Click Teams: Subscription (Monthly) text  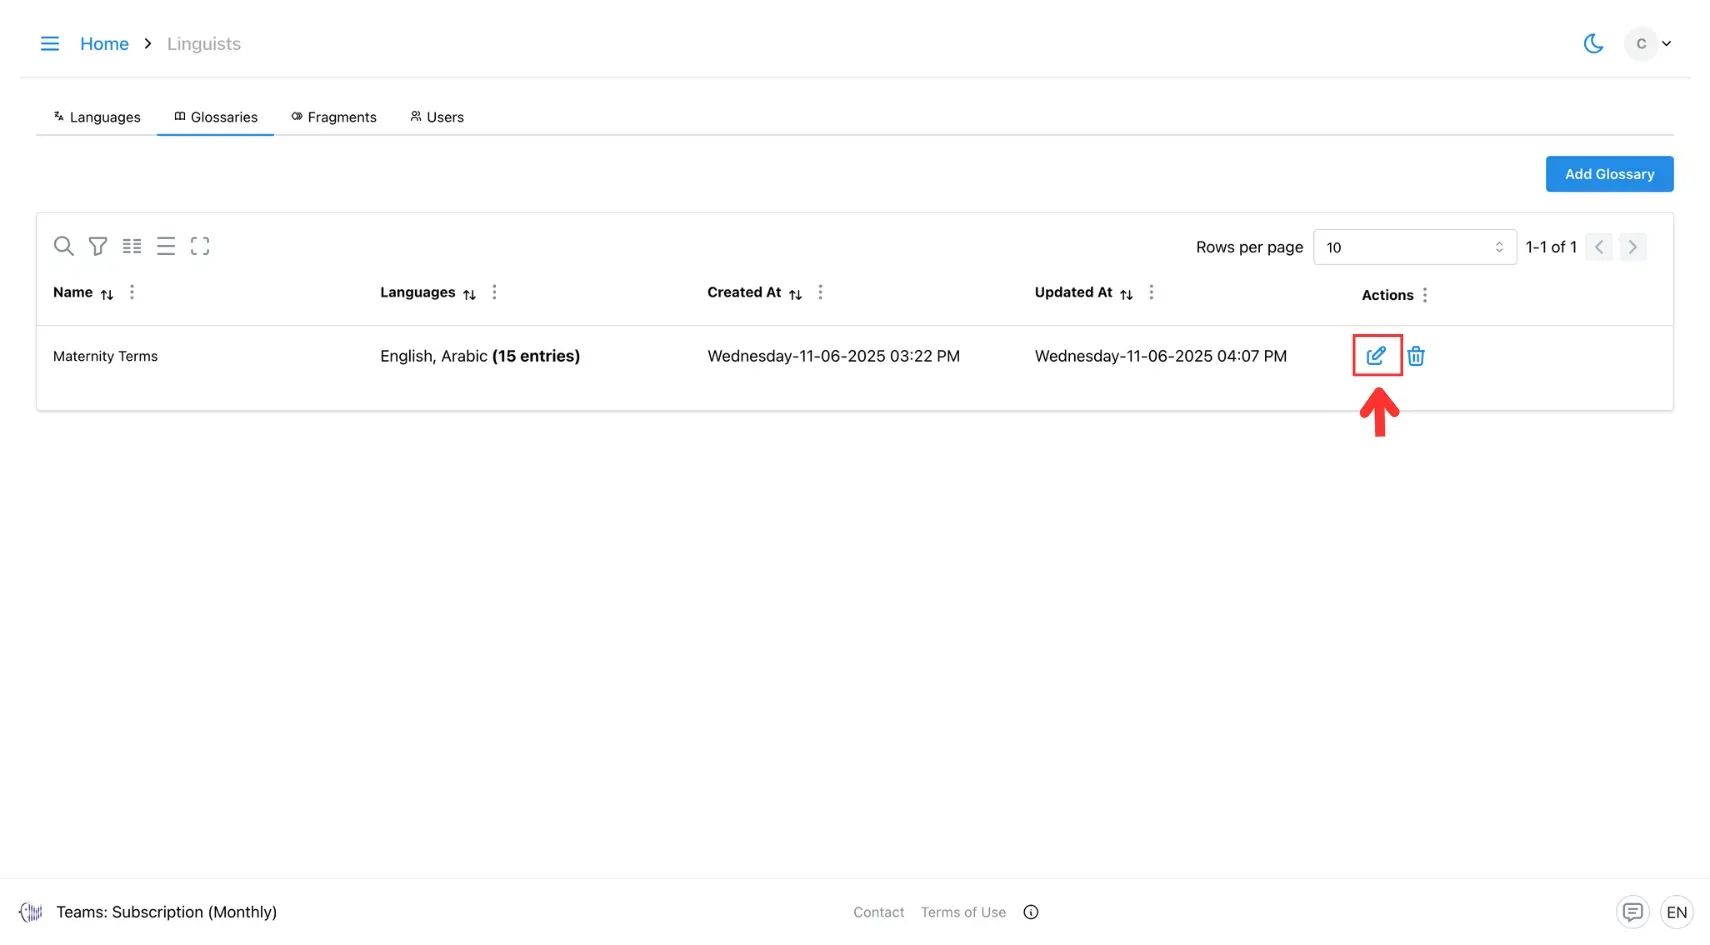pyautogui.click(x=167, y=912)
